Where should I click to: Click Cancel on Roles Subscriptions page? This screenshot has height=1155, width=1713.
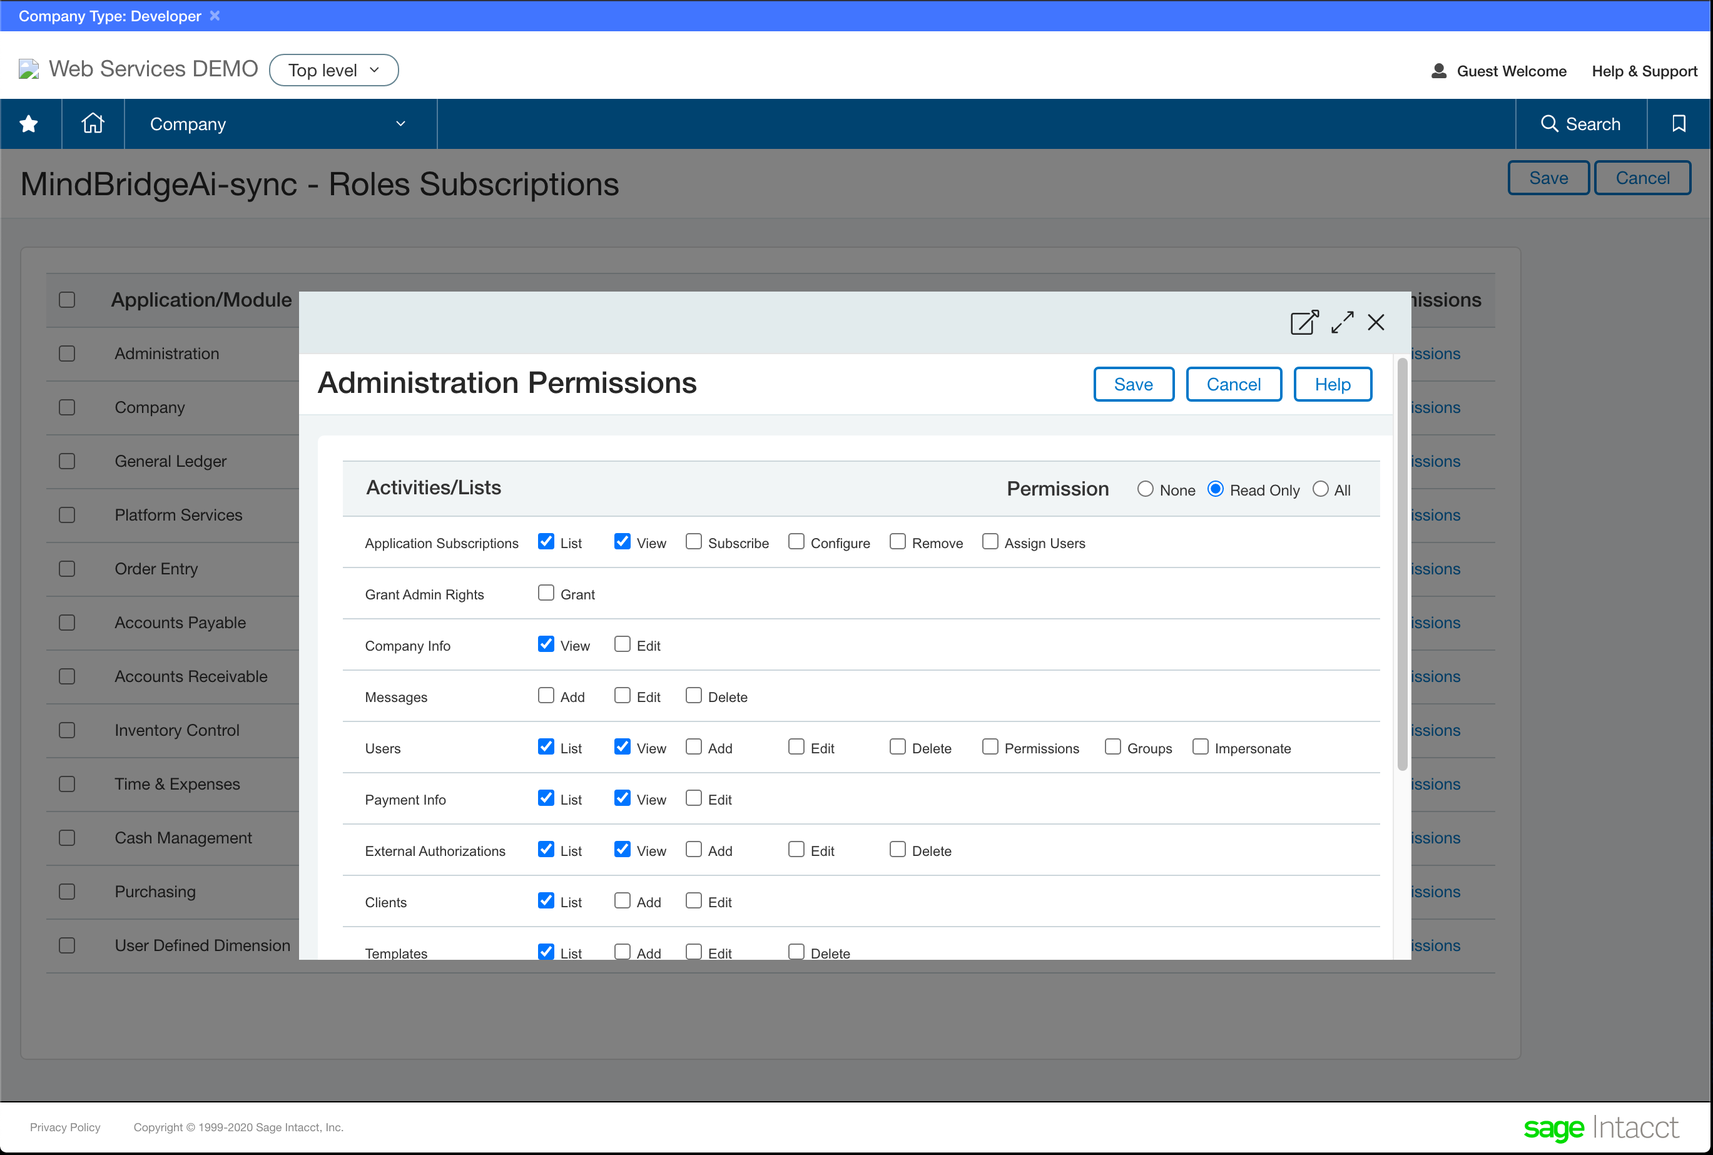pos(1642,178)
